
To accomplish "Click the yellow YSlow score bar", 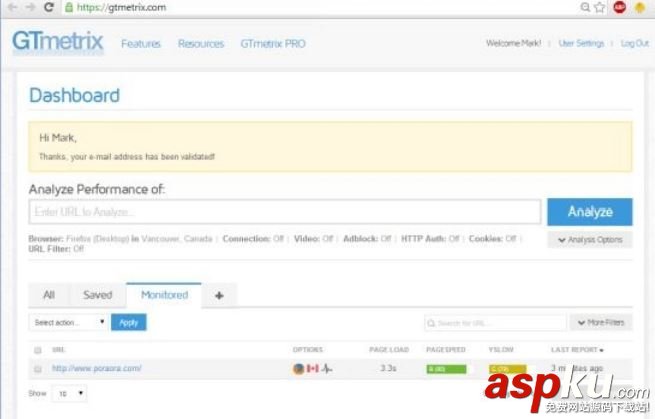I will tap(508, 369).
